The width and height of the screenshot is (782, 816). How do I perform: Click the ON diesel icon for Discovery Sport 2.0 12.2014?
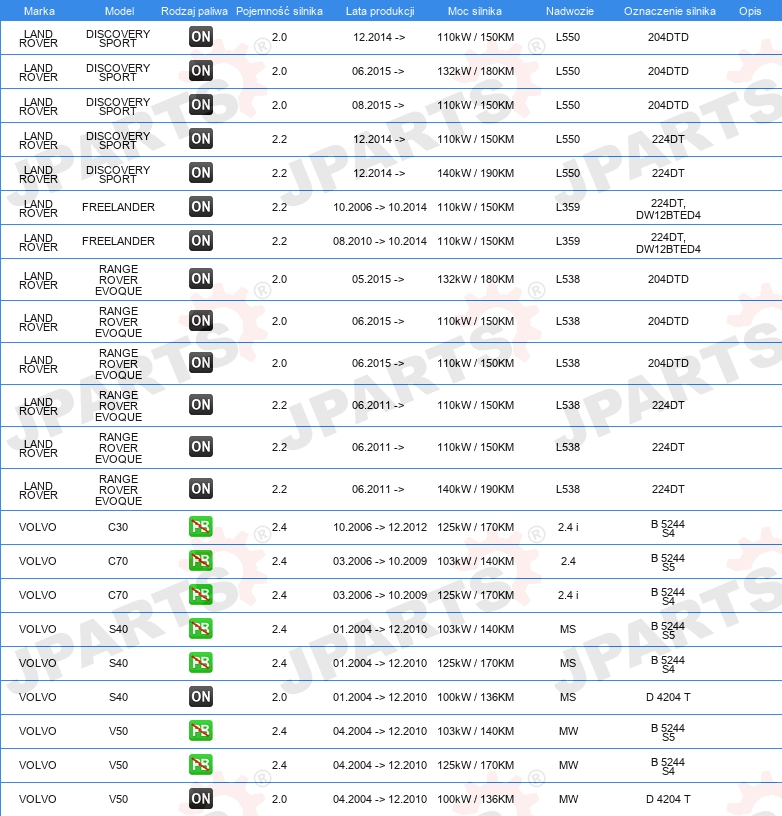pos(201,37)
